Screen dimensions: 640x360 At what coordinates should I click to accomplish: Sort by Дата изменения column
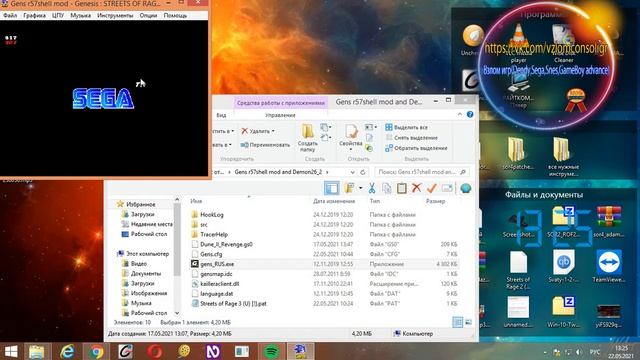(x=334, y=201)
